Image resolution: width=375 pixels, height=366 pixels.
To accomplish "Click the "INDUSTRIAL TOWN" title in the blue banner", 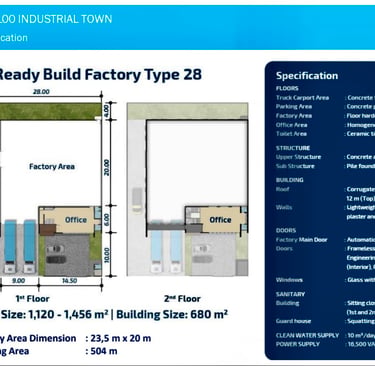I will point(65,19).
